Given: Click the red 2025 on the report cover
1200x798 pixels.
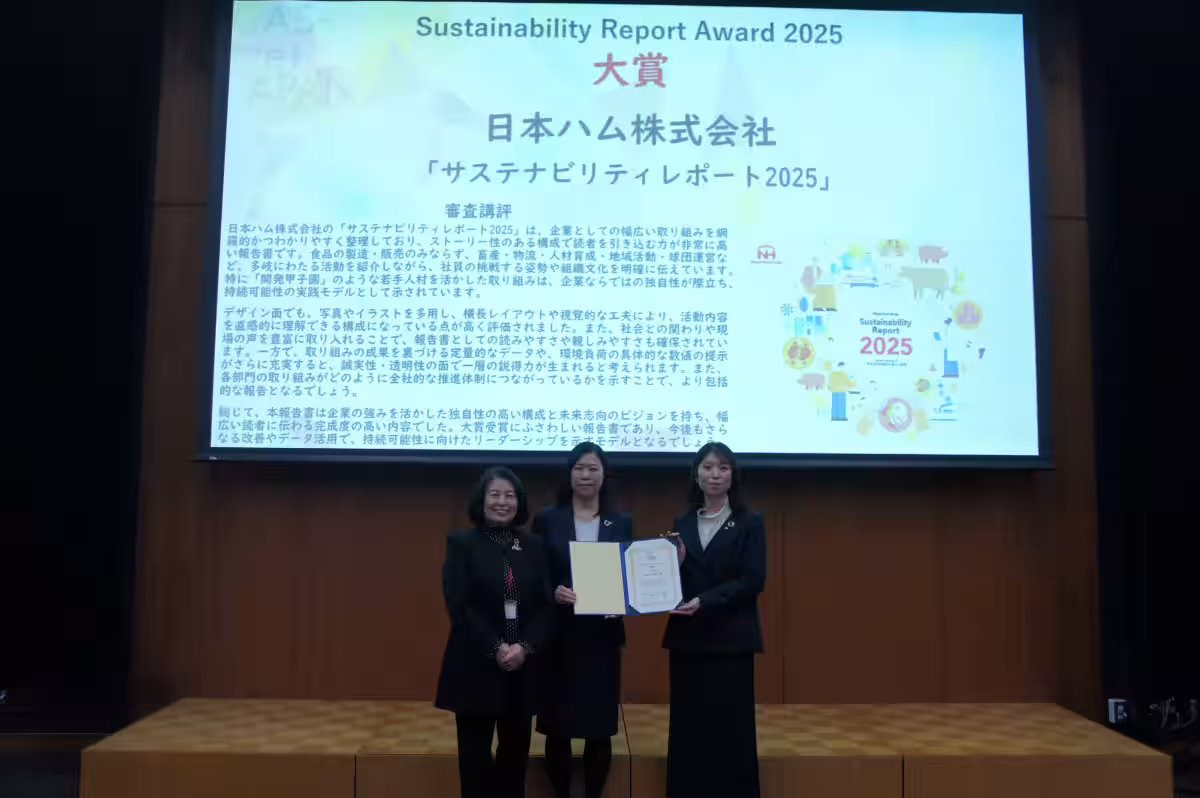Looking at the screenshot, I should click(886, 346).
